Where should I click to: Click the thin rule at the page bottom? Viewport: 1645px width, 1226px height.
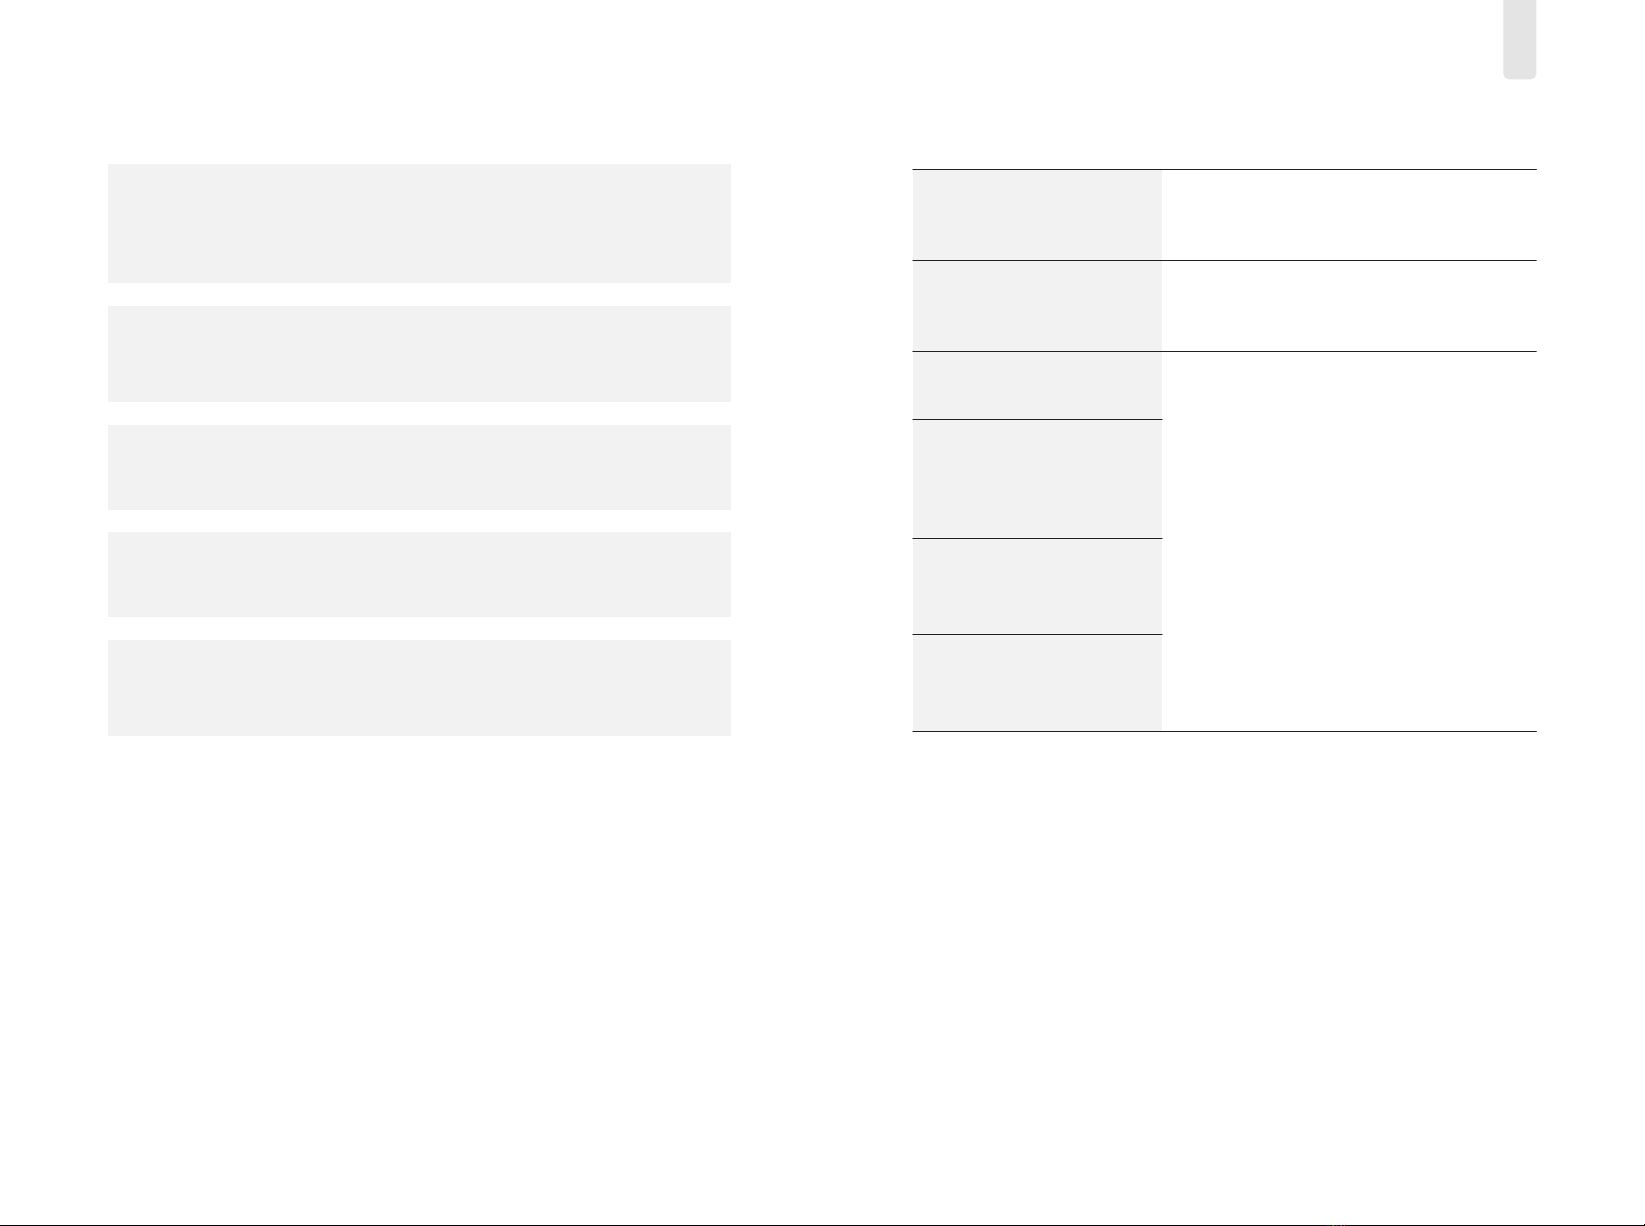822,1224
